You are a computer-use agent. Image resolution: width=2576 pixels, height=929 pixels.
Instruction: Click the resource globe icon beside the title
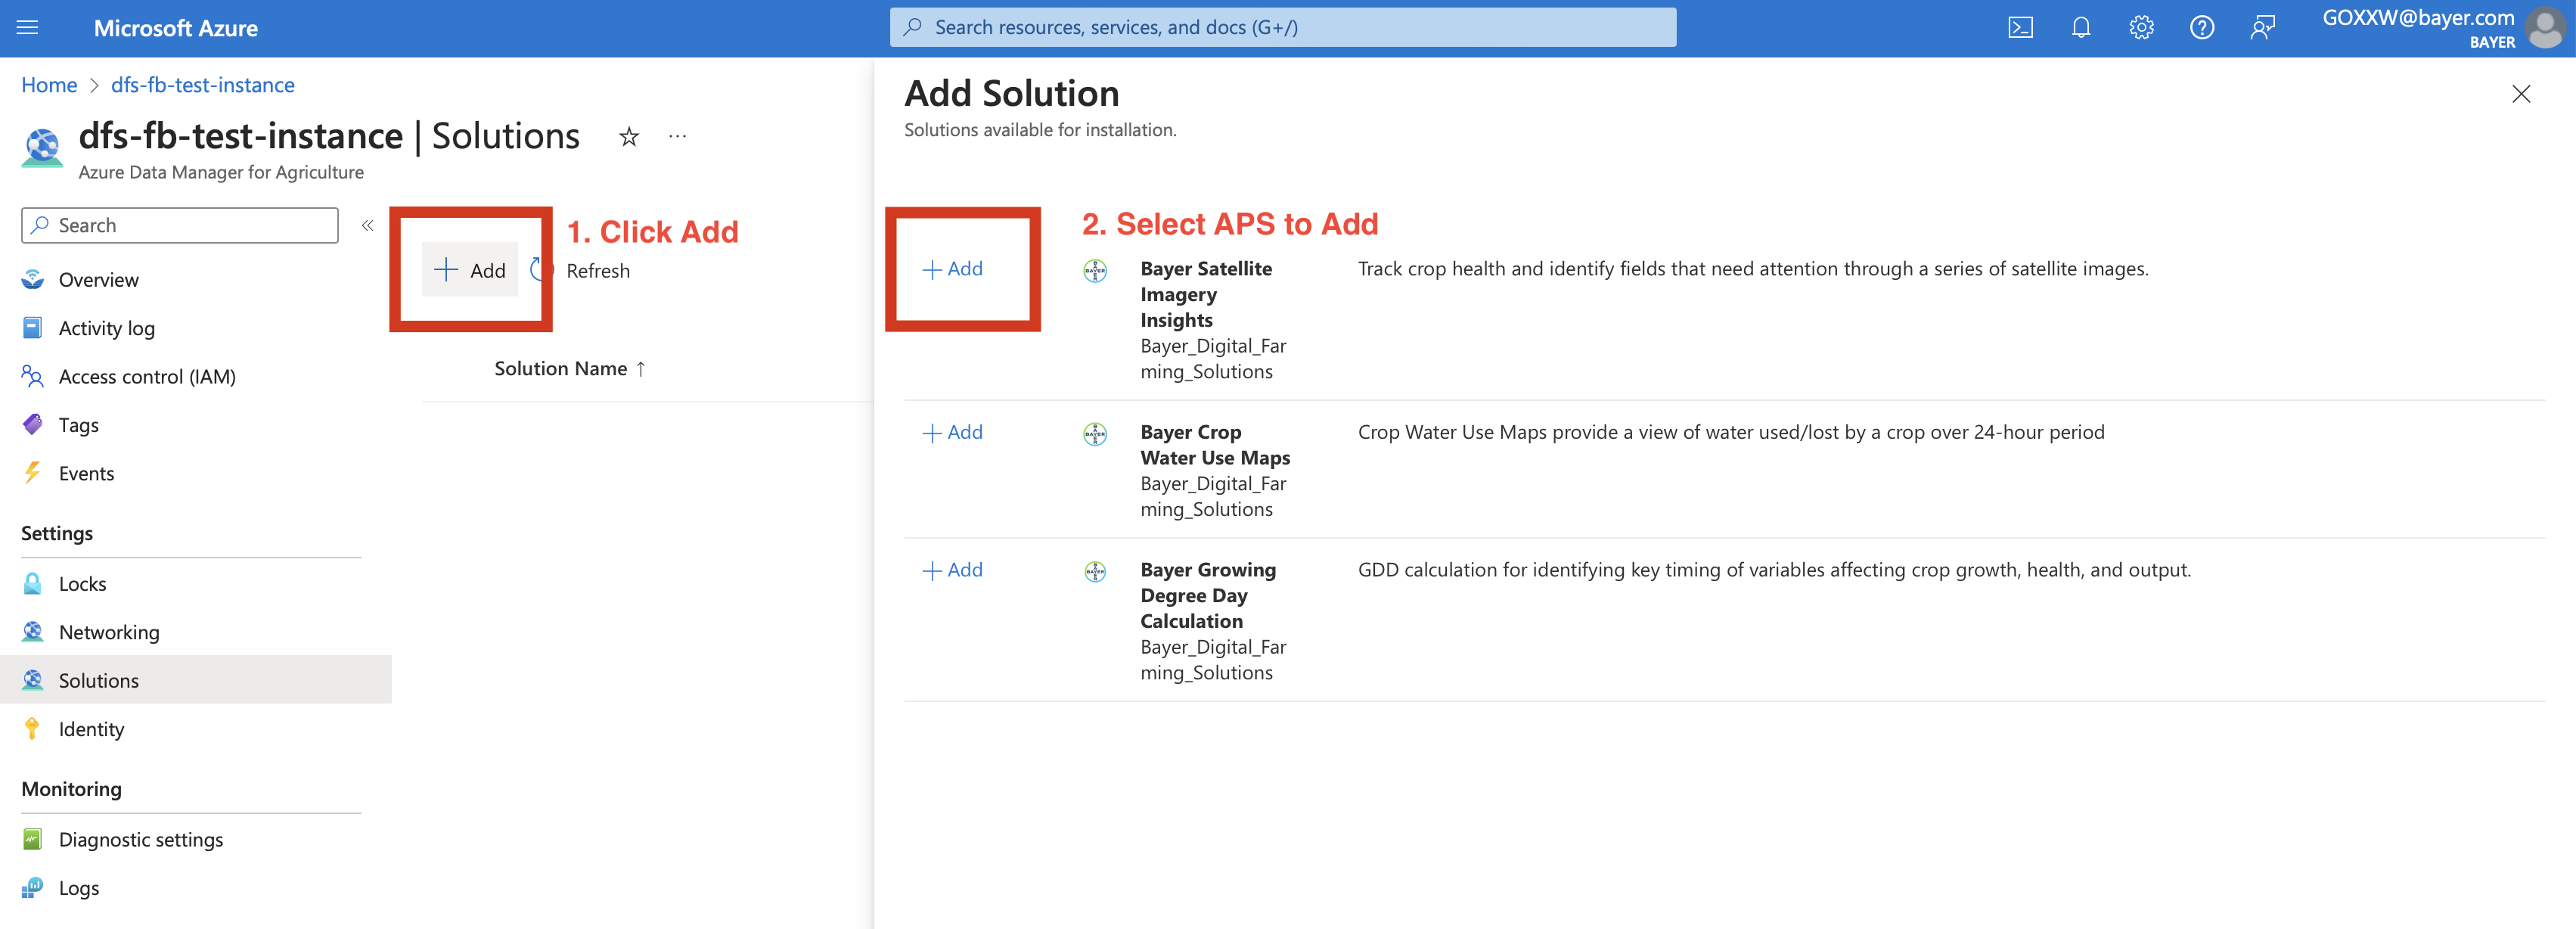pyautogui.click(x=42, y=147)
